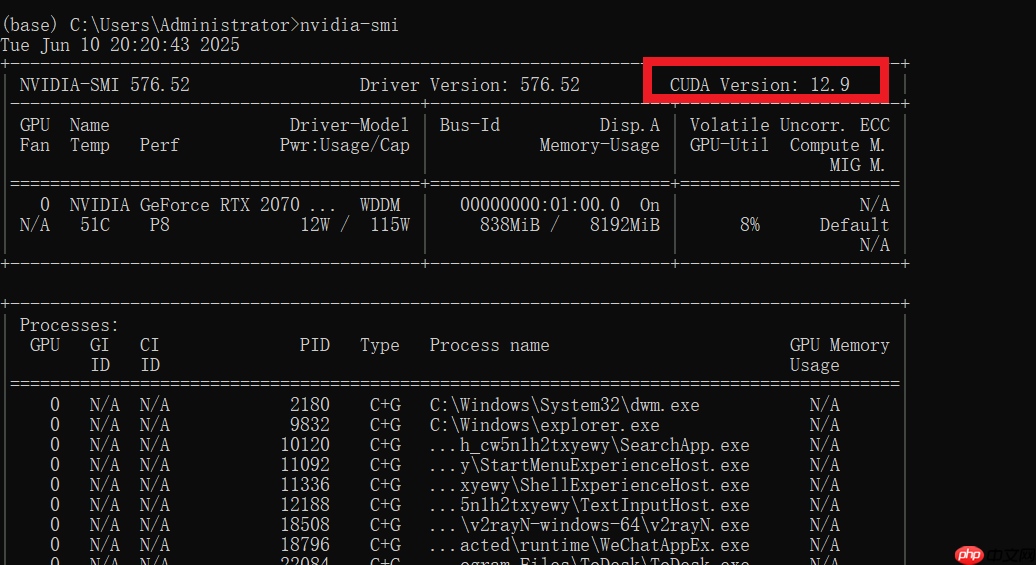
Task: Click the nvidia-smi command at the prompt
Action: tap(349, 24)
